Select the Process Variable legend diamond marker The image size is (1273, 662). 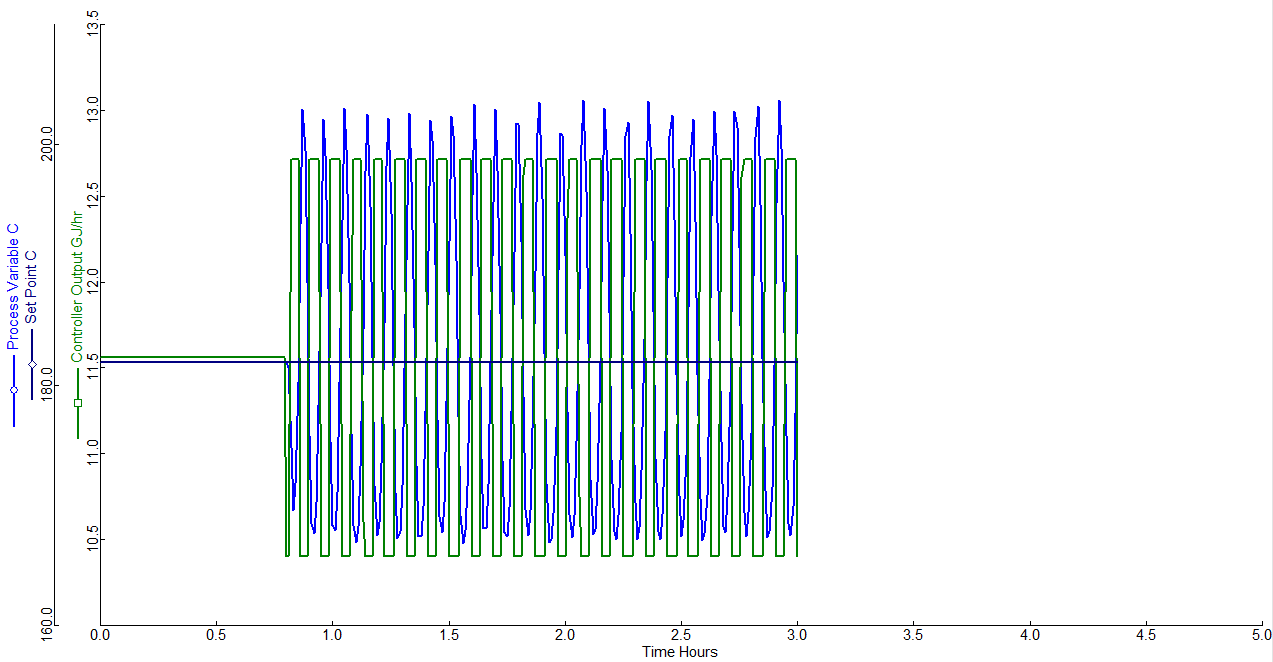[x=14, y=390]
